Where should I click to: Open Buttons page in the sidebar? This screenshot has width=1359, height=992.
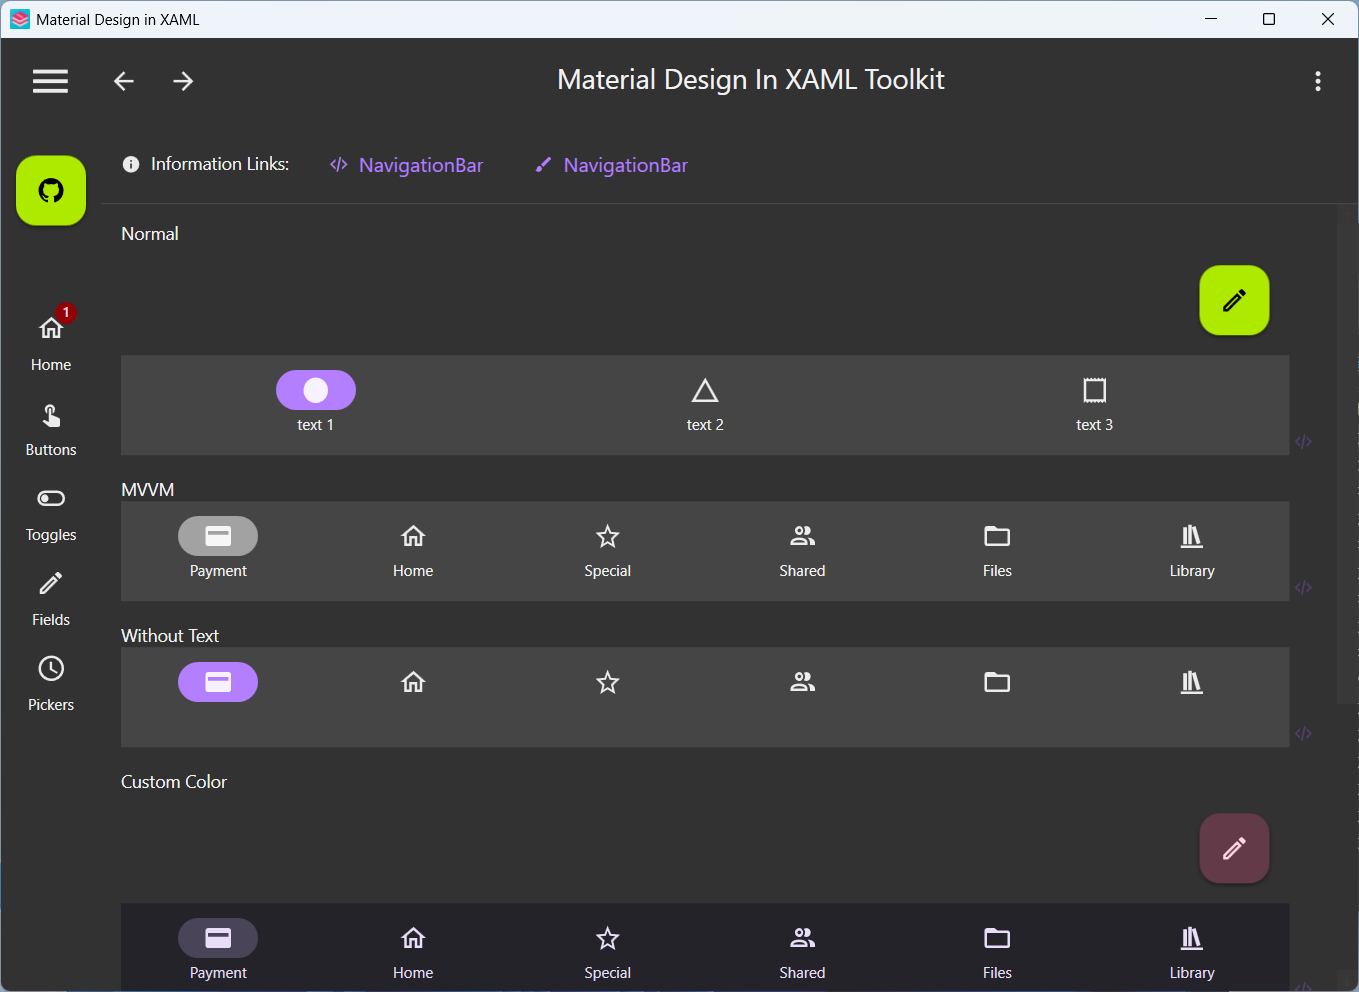51,430
